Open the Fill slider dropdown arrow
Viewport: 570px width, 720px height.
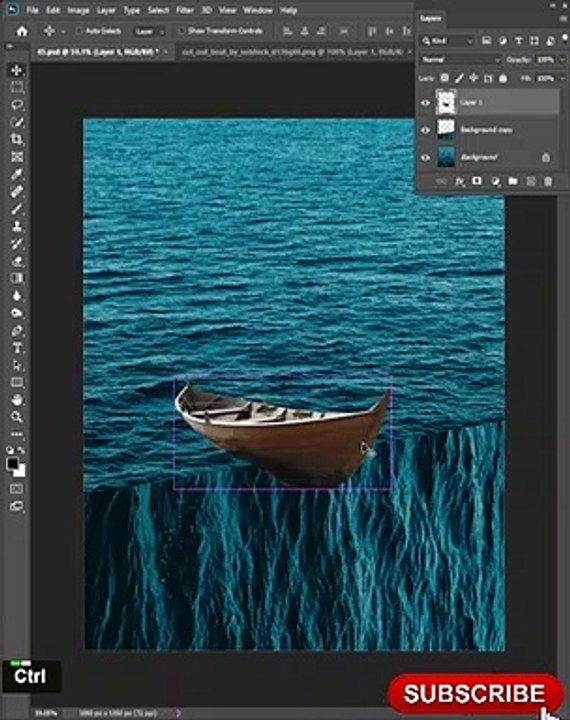[562, 79]
